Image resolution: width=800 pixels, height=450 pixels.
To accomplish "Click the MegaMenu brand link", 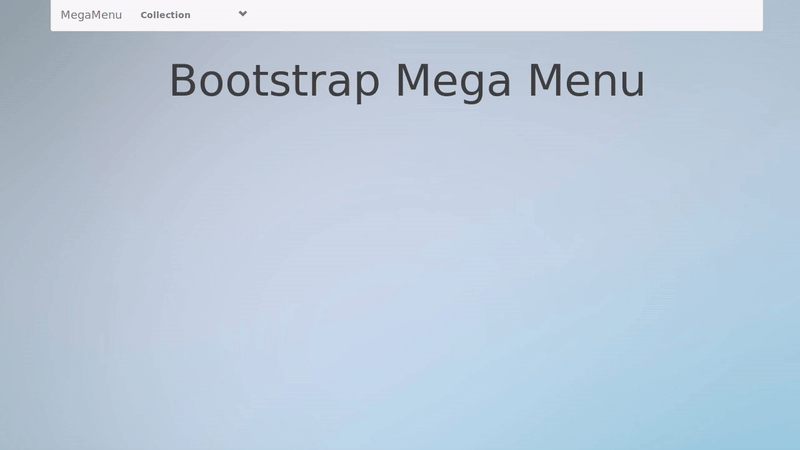I will pyautogui.click(x=91, y=15).
